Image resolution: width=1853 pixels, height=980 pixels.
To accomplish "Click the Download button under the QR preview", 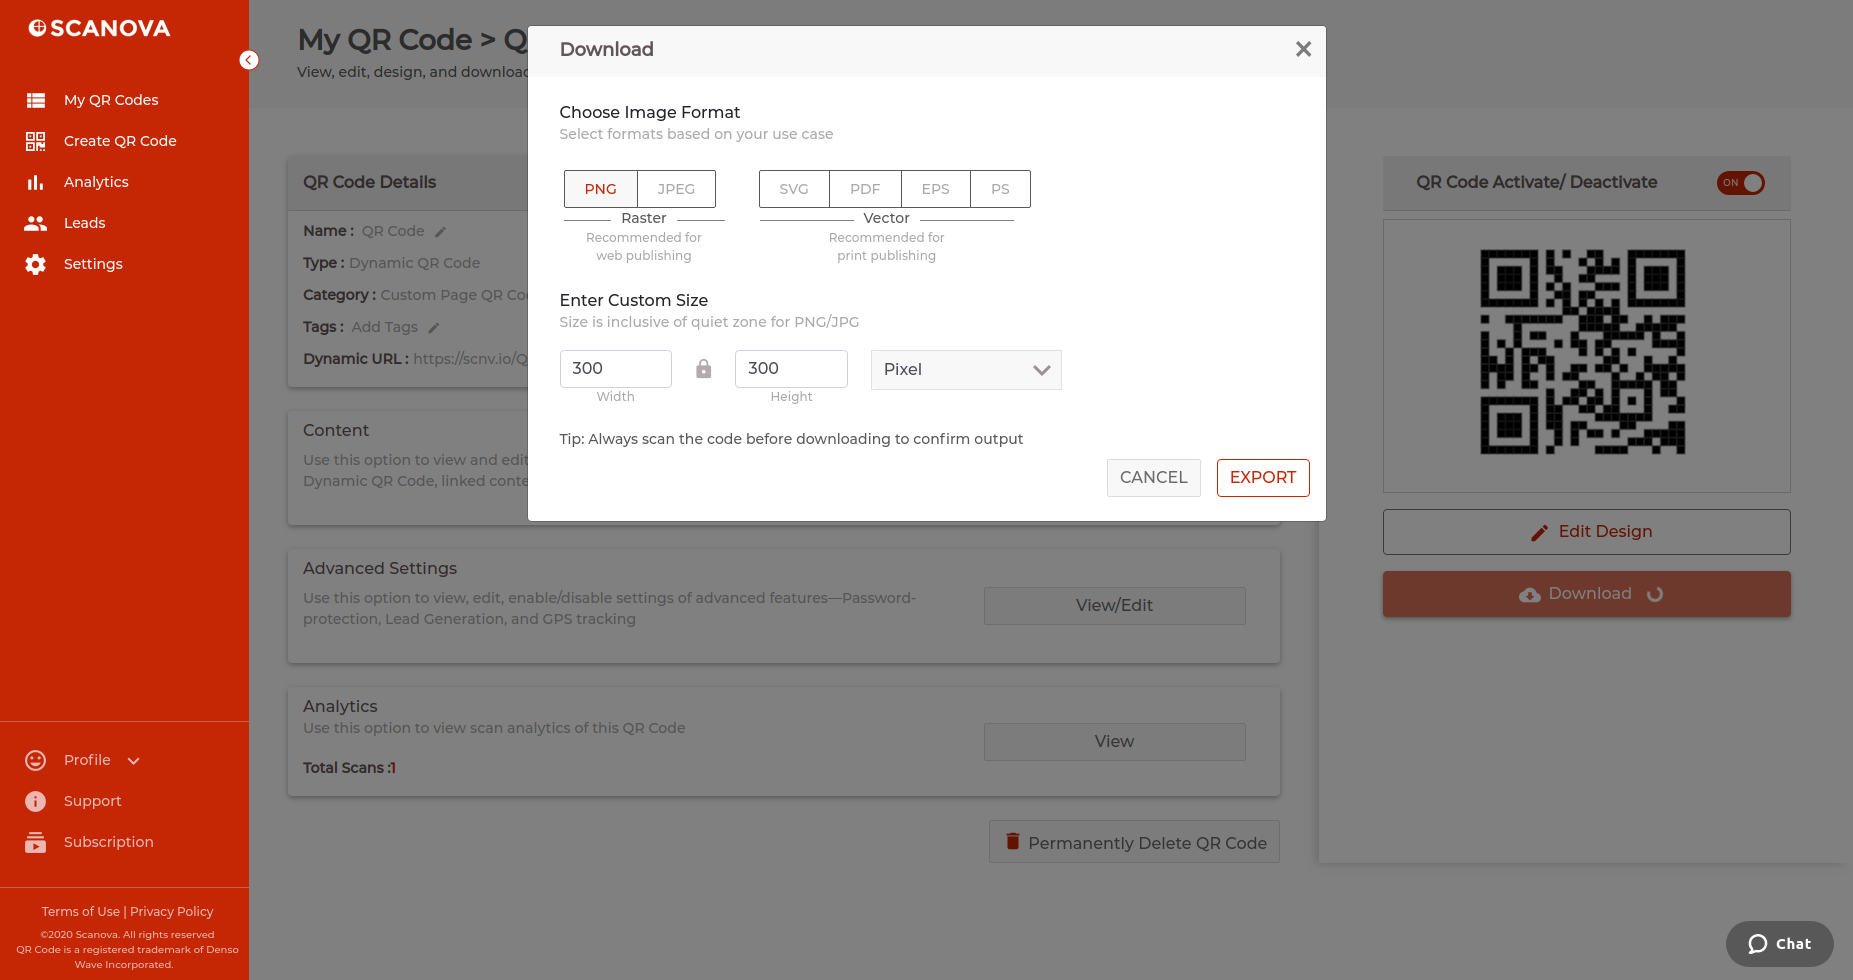I will click(x=1587, y=594).
